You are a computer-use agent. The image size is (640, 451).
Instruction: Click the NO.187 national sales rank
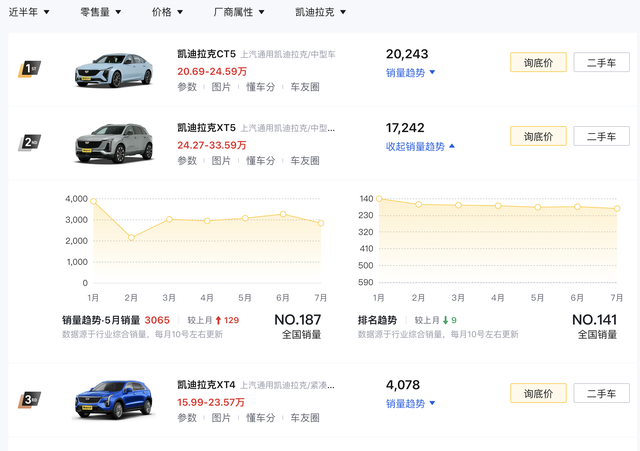click(x=298, y=320)
